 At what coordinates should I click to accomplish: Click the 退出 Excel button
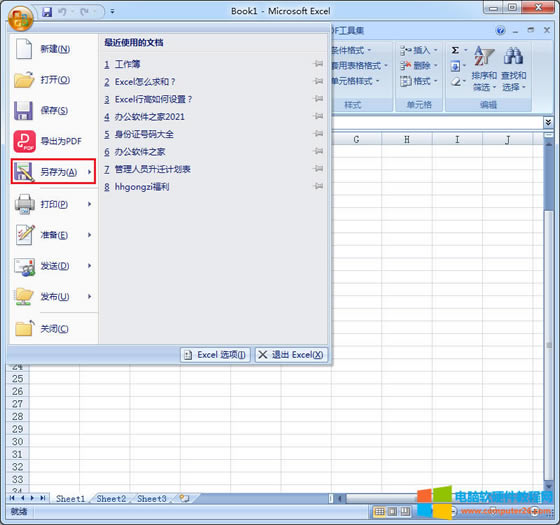coord(291,355)
